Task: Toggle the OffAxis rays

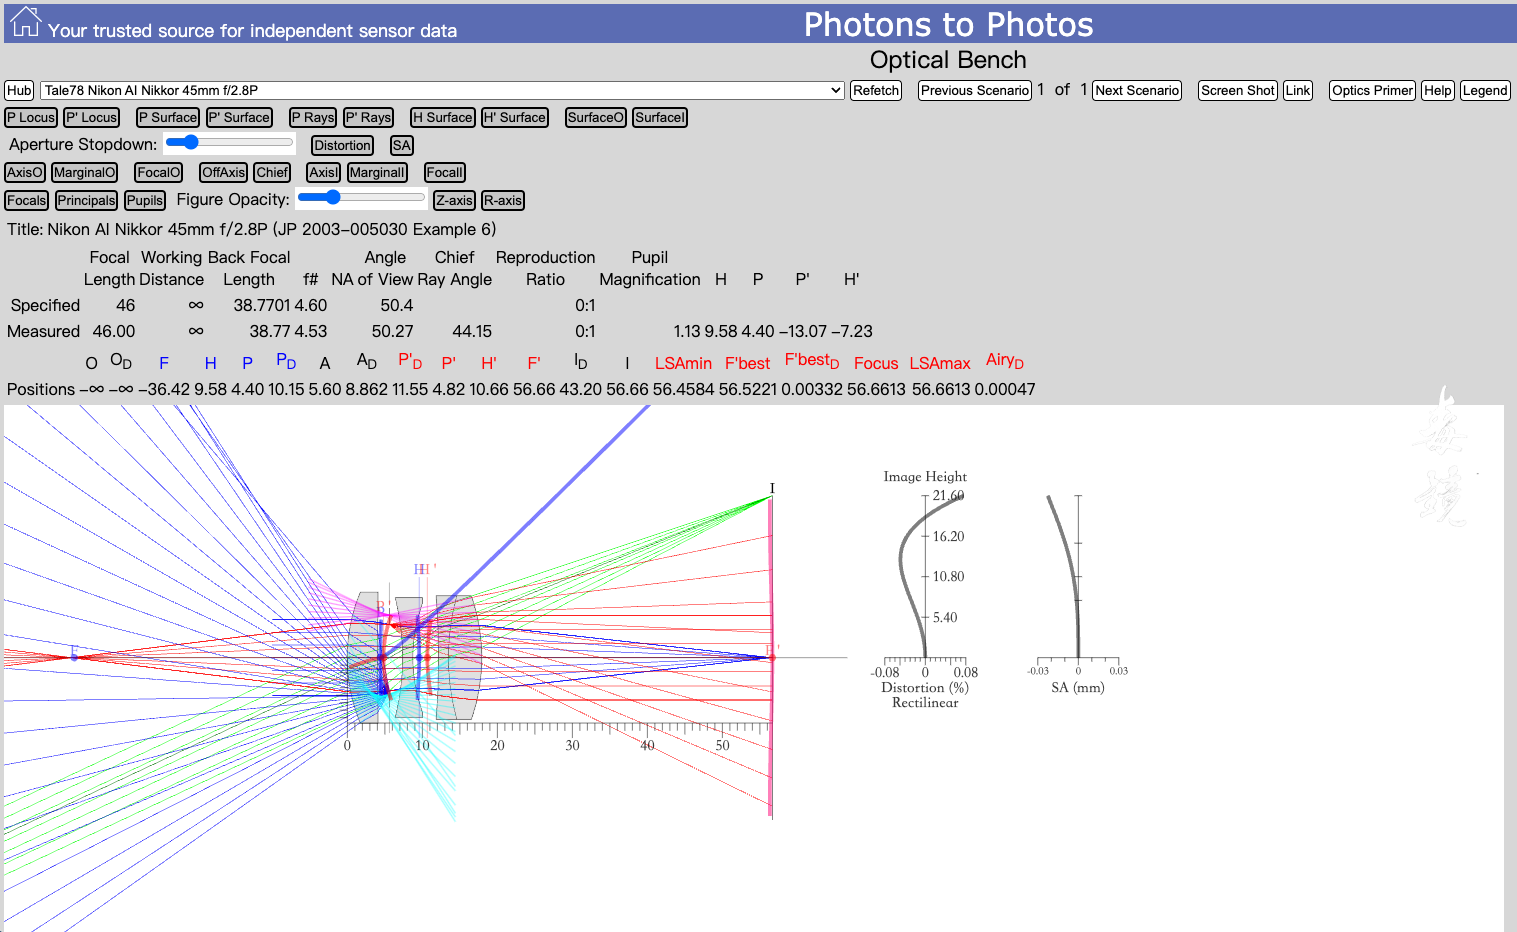Action: [x=223, y=172]
